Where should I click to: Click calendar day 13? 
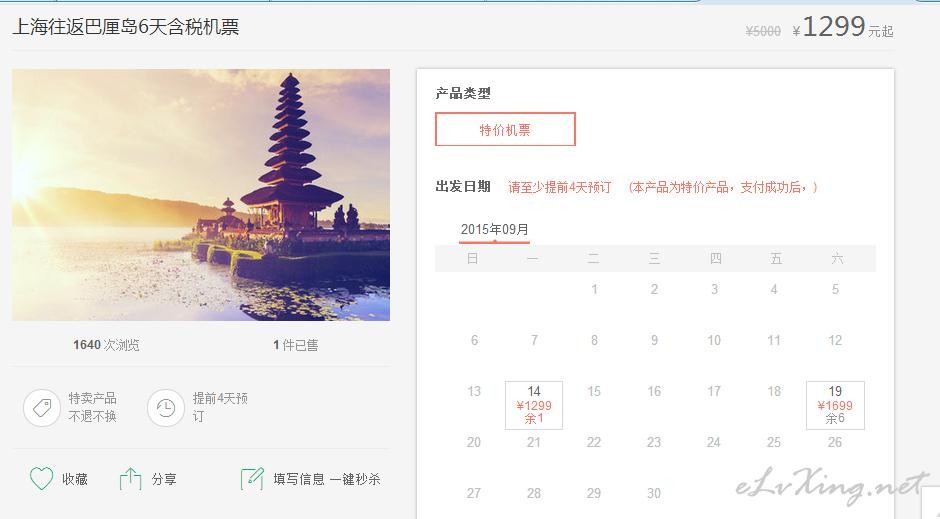474,391
